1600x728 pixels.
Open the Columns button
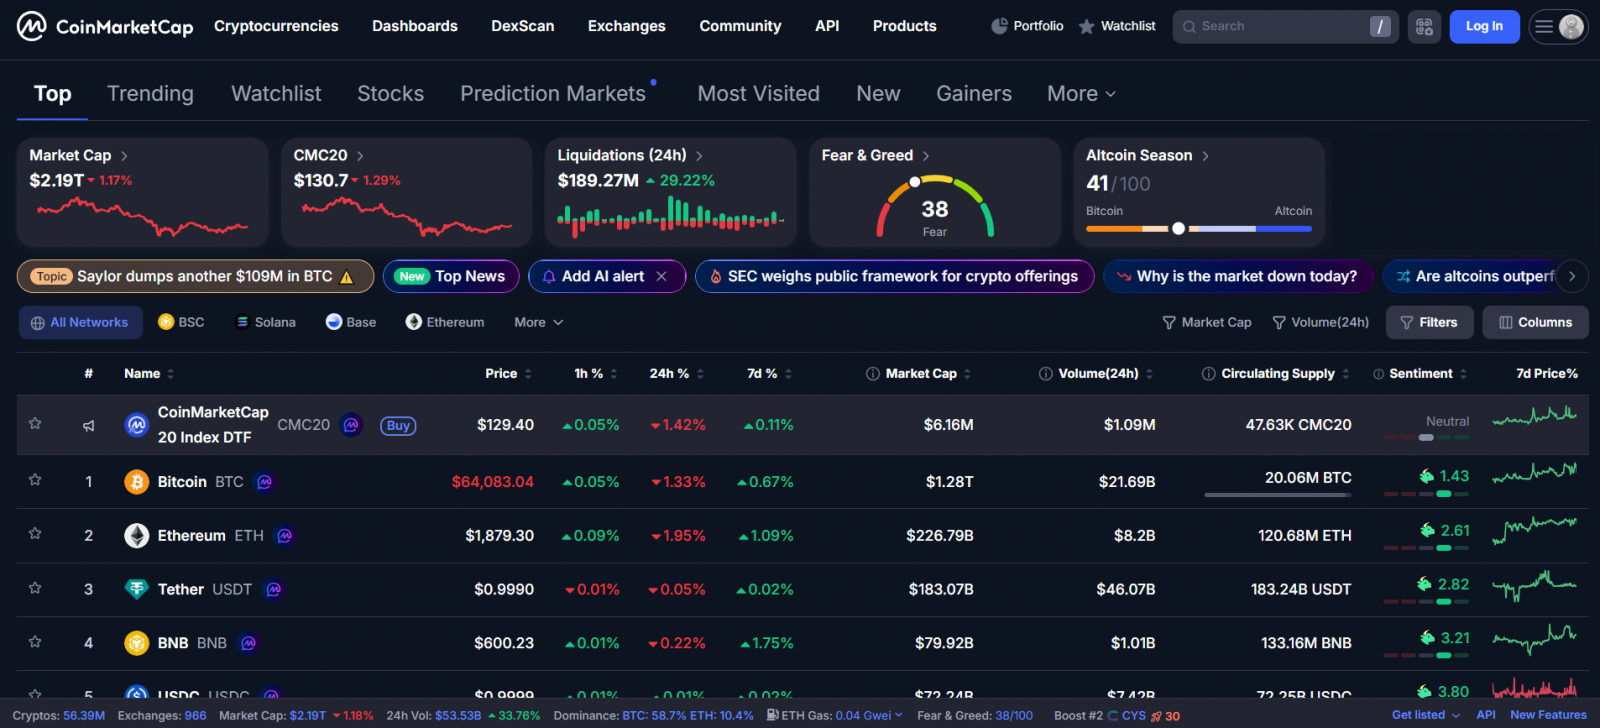point(1536,322)
